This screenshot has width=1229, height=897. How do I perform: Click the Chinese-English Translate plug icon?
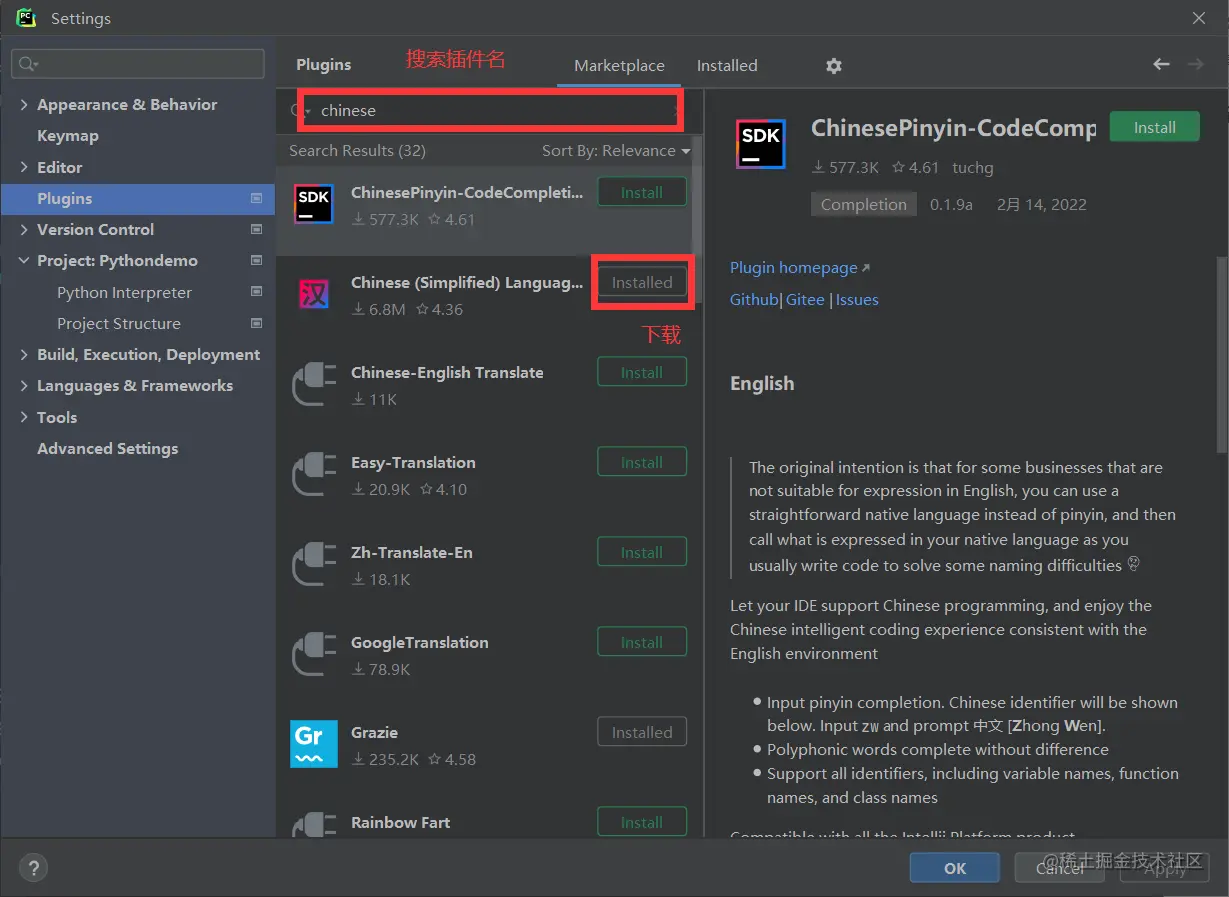[x=314, y=384]
